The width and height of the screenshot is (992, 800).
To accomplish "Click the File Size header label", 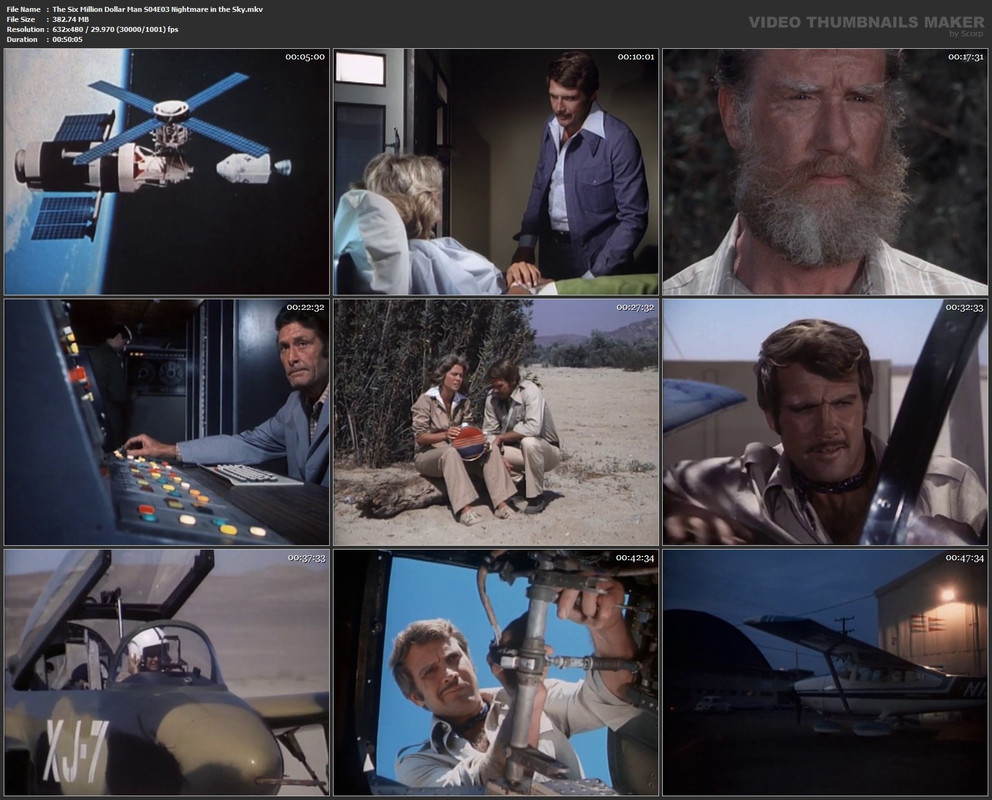I will click(x=21, y=20).
